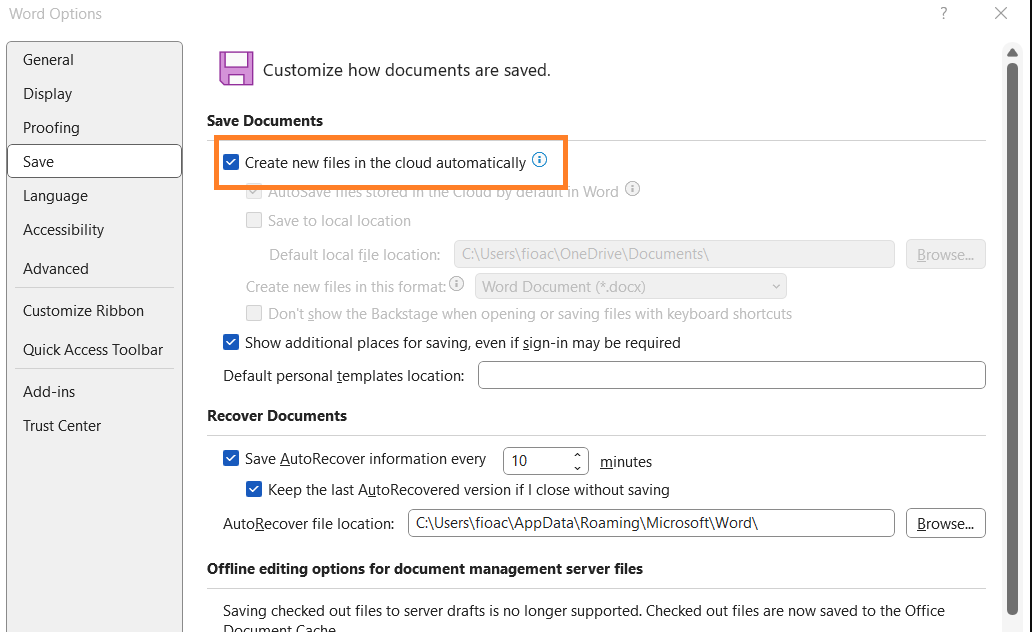Click the info icon next to AutoSave option
This screenshot has height=632, width=1032.
[632, 189]
